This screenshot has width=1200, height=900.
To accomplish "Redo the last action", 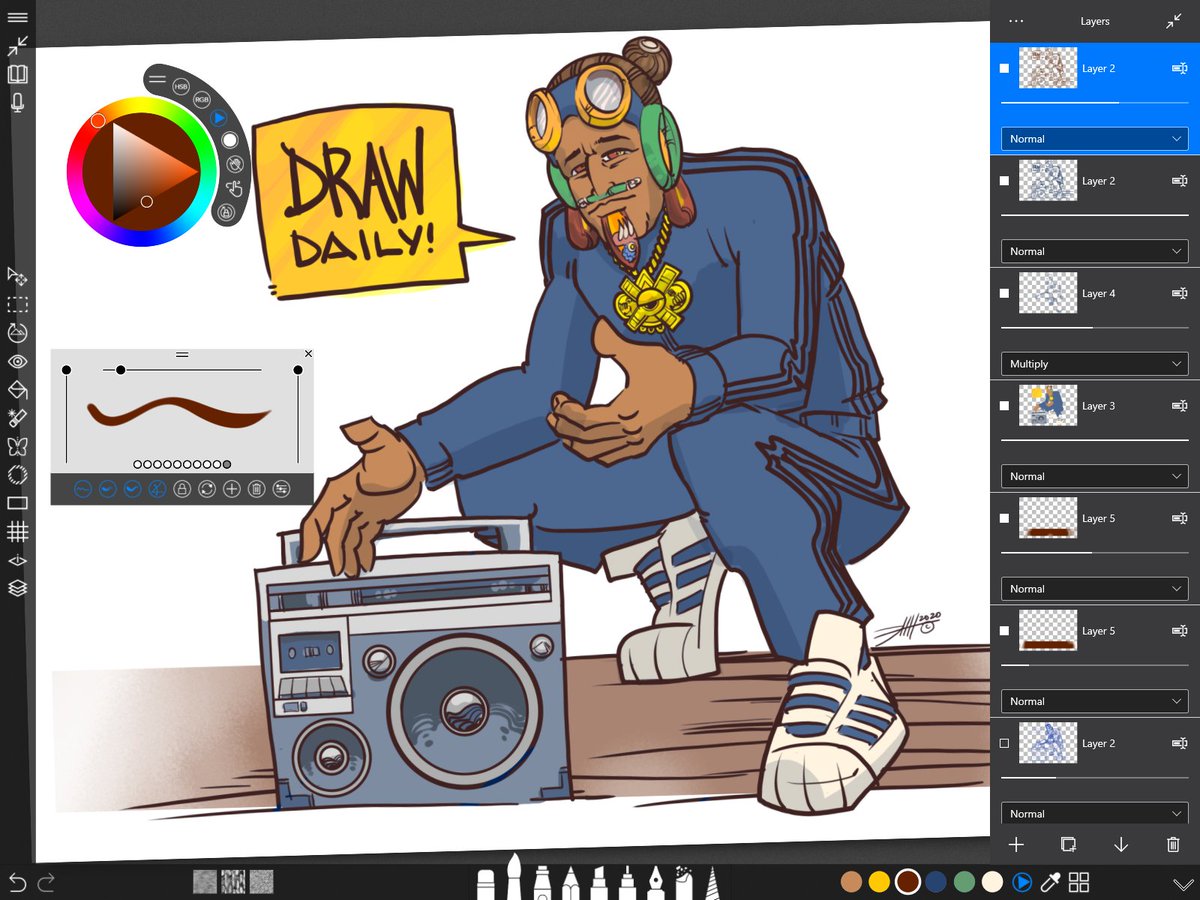I will pos(46,882).
